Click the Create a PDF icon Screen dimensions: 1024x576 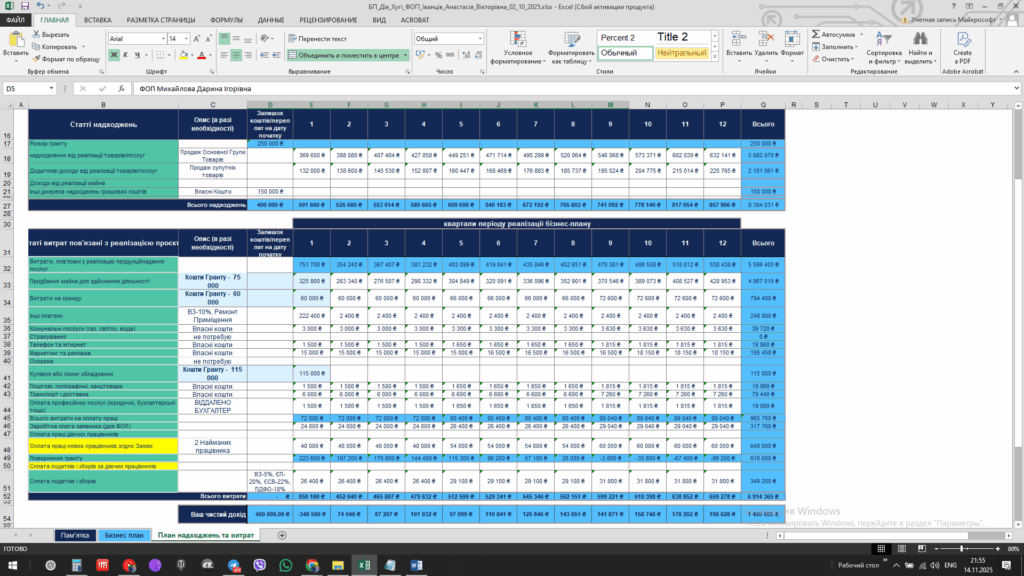click(x=963, y=42)
